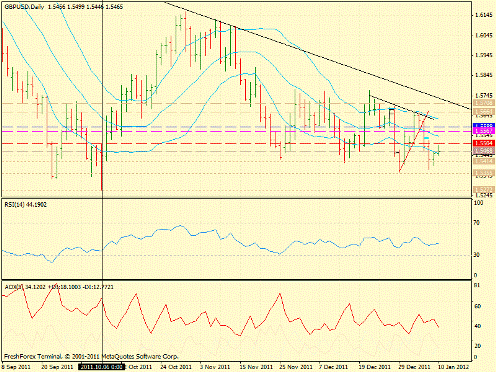This screenshot has width=496, height=372.
Task: Click the RSI(14) indicator label
Action: (25, 204)
